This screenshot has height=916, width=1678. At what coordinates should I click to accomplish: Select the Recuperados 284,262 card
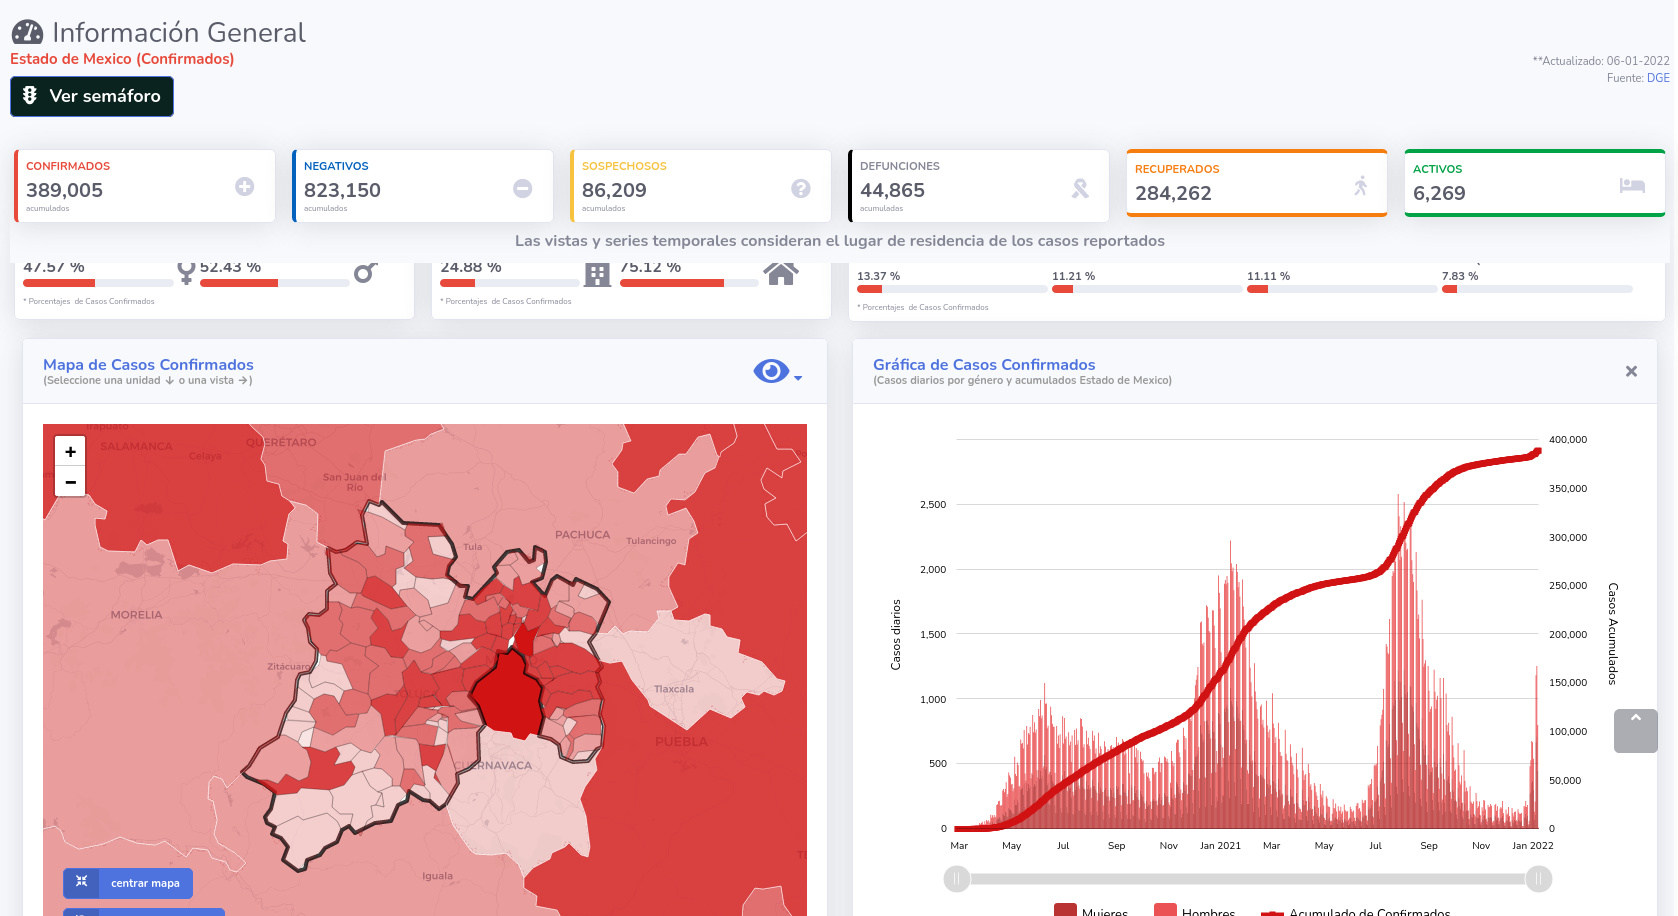[x=1257, y=183]
